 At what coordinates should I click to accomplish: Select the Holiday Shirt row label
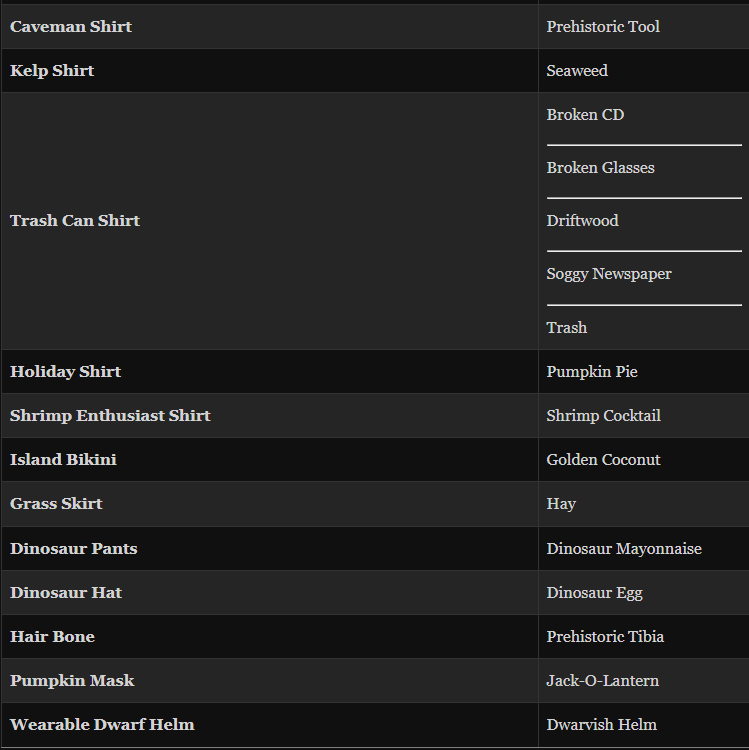click(65, 372)
